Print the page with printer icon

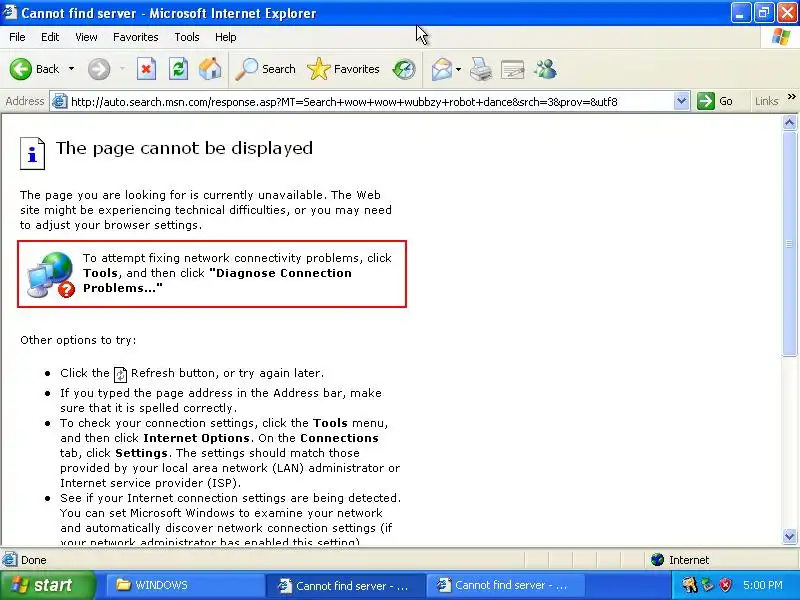pyautogui.click(x=481, y=69)
